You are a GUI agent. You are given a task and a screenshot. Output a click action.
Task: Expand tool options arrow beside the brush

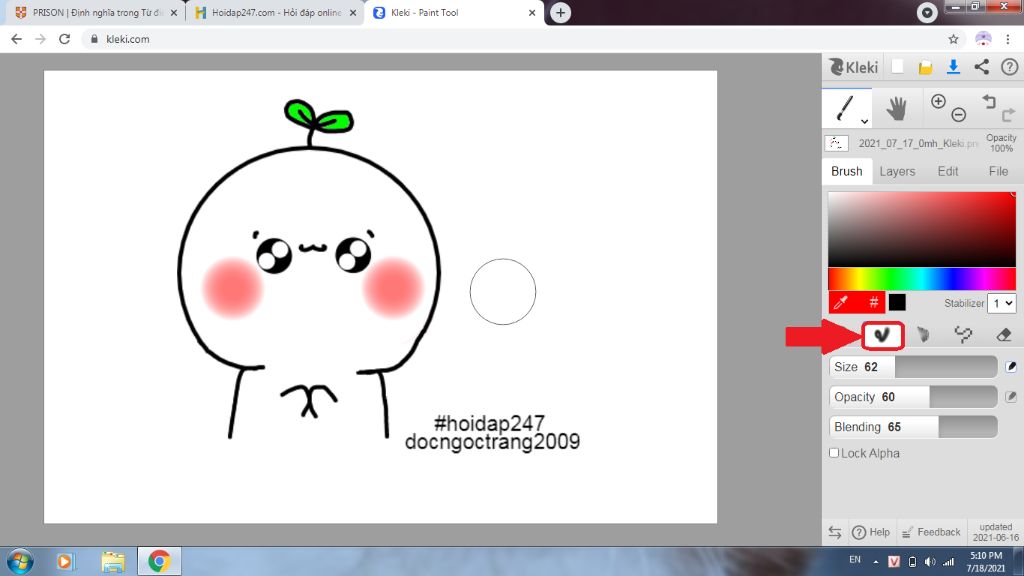(x=864, y=121)
